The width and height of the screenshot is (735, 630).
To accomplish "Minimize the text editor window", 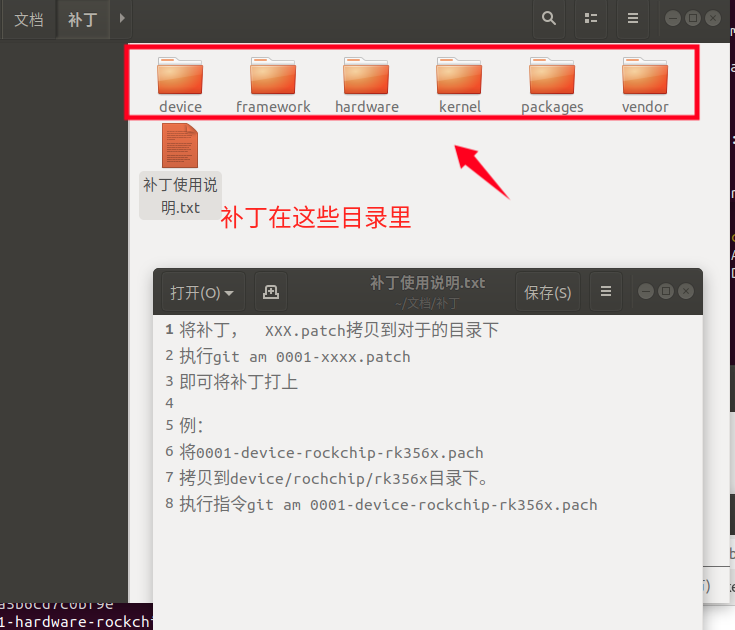I will 646,292.
